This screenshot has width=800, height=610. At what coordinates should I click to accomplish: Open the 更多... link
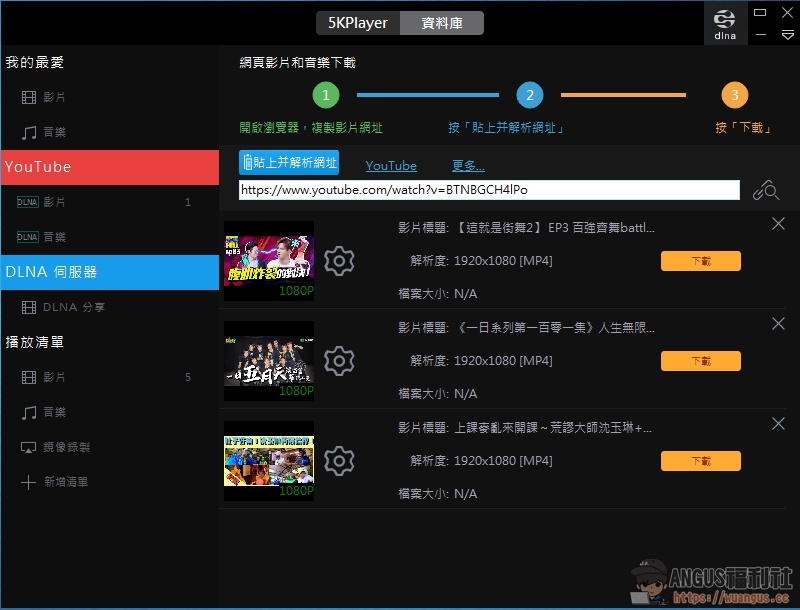coord(468,166)
